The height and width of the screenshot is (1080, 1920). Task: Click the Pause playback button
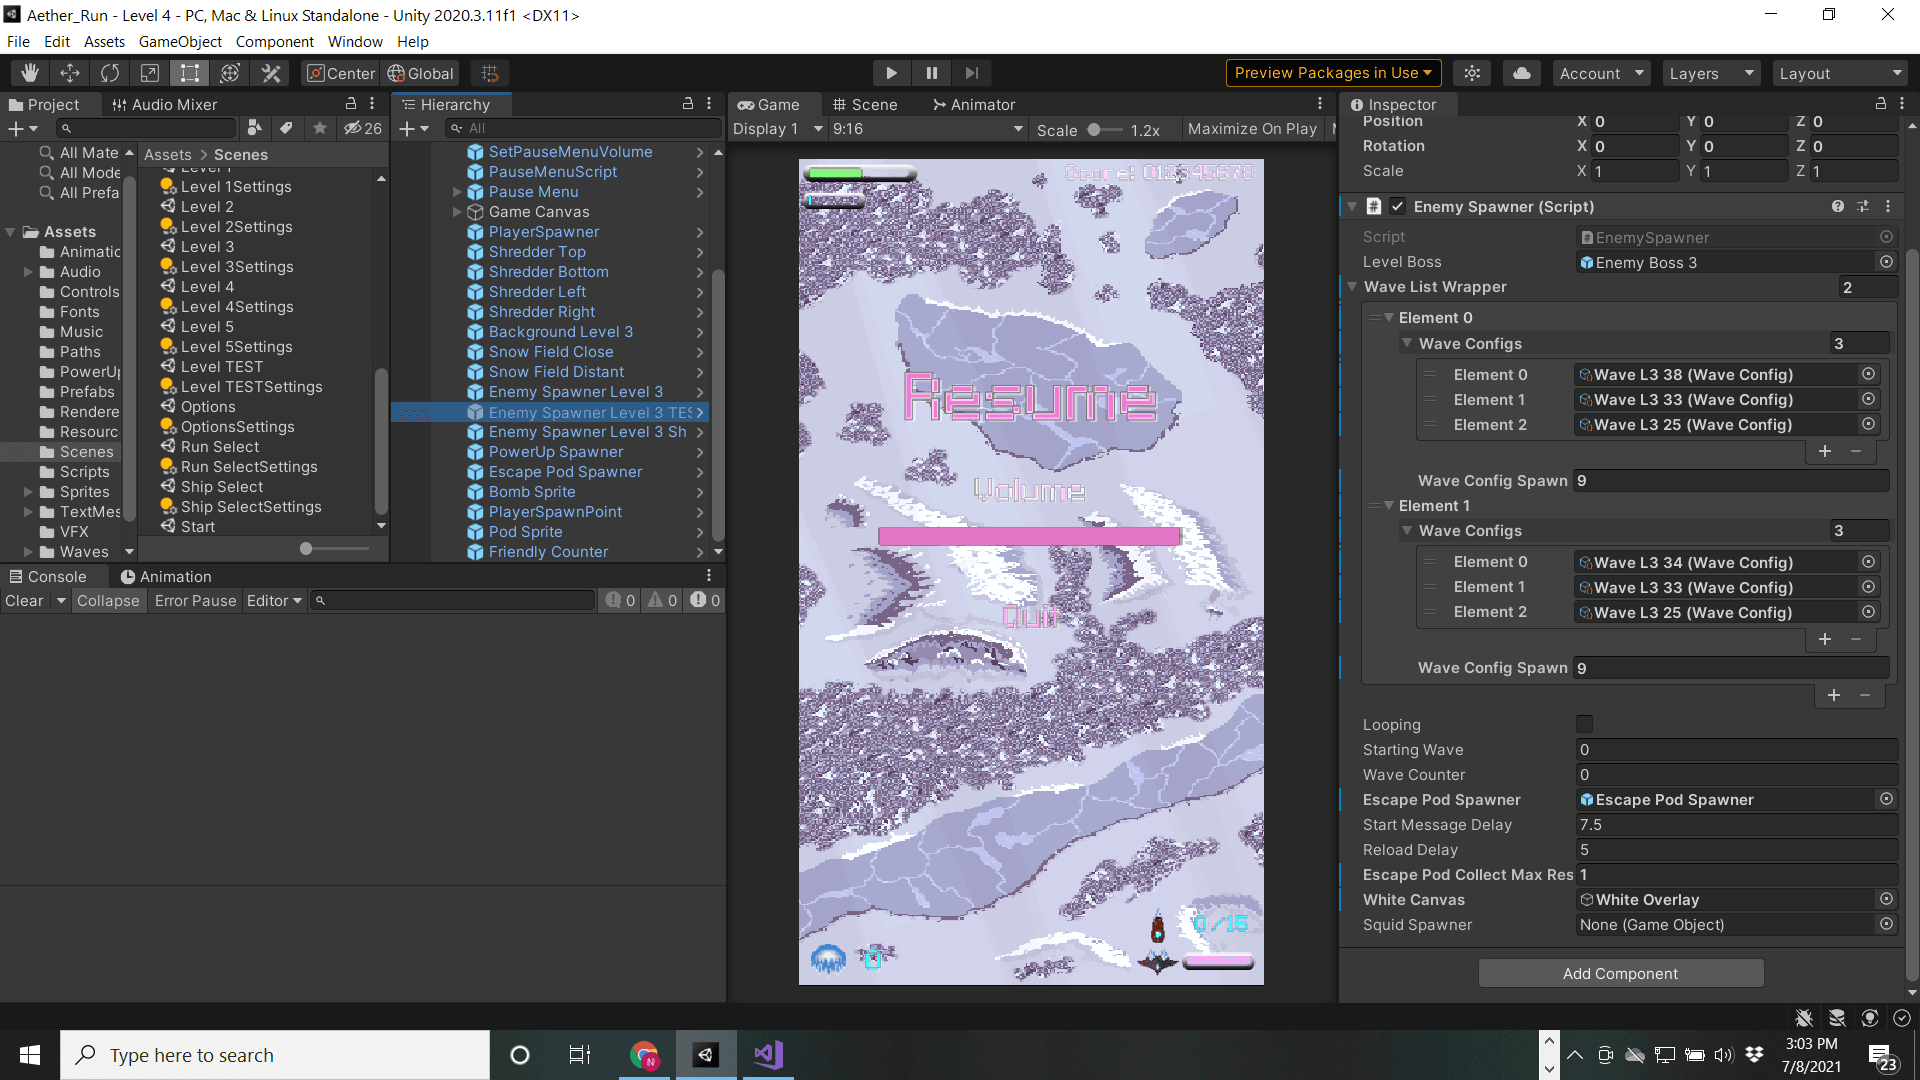[x=931, y=73]
